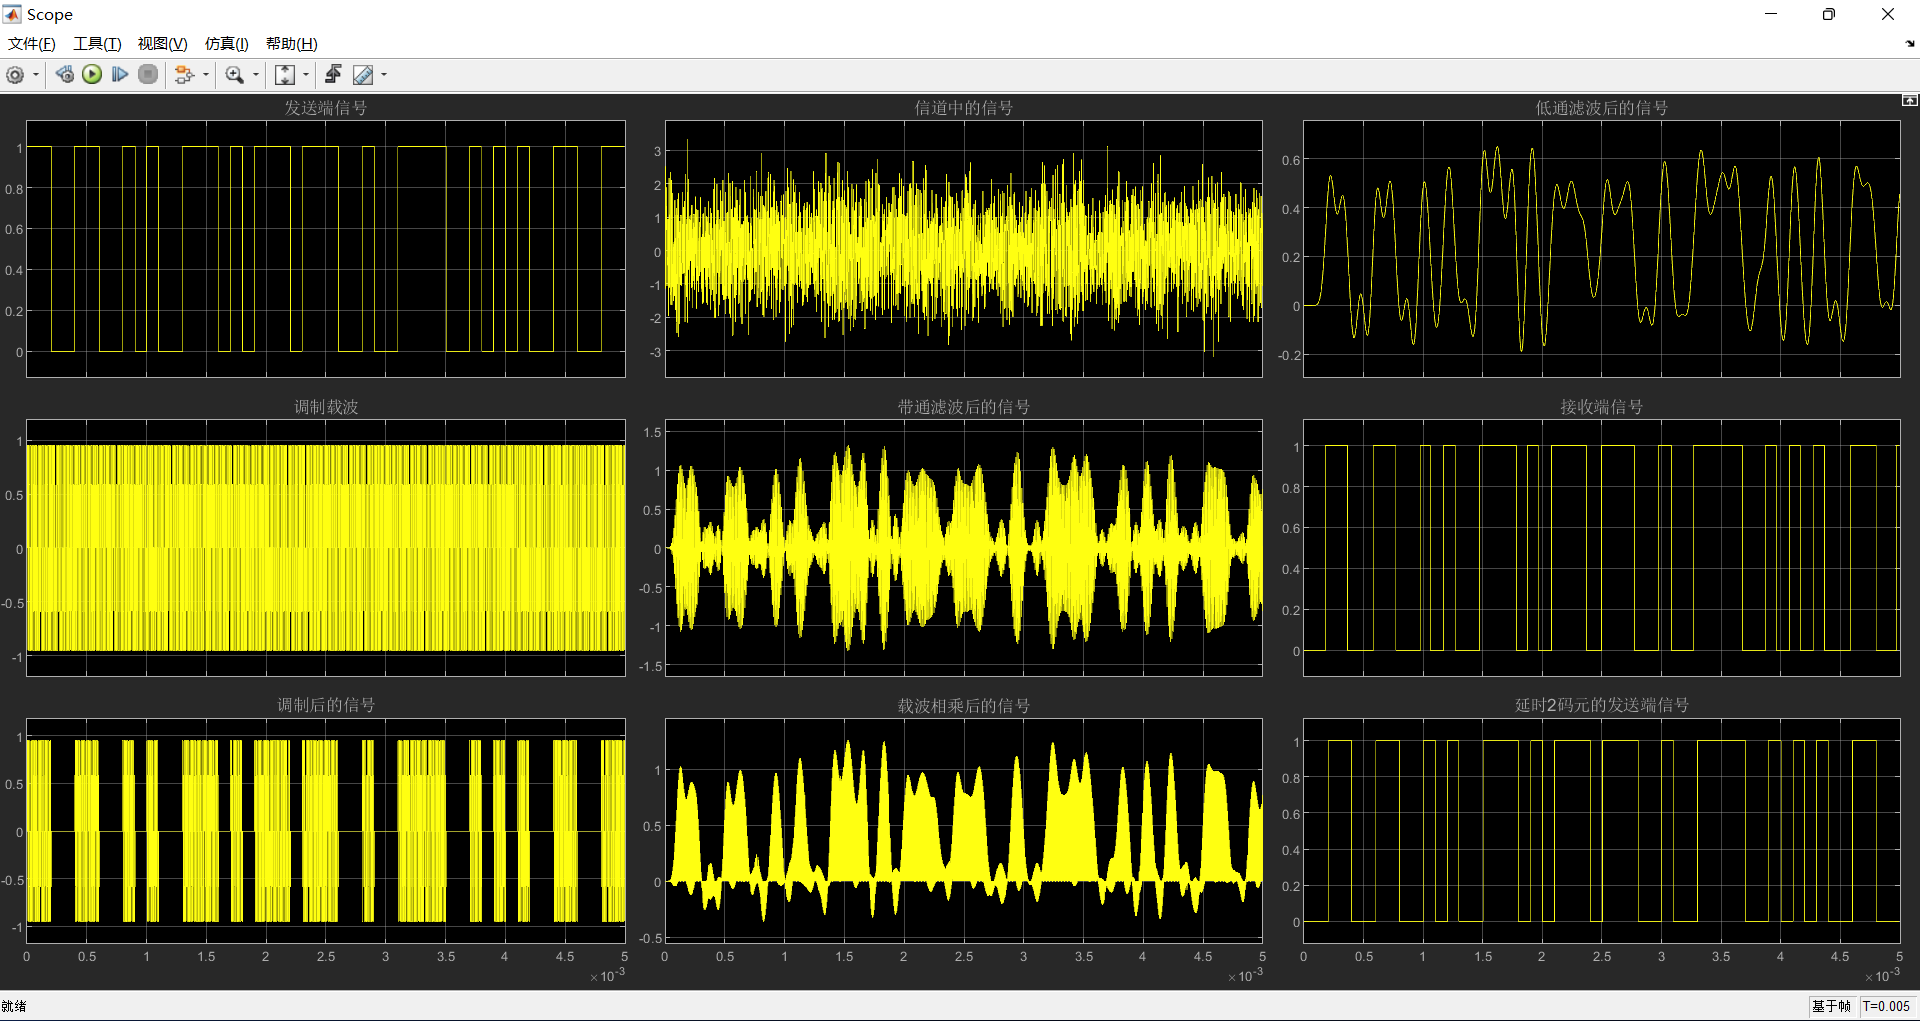The height and width of the screenshot is (1021, 1920).
Task: Minimize the Scope window
Action: [1771, 14]
